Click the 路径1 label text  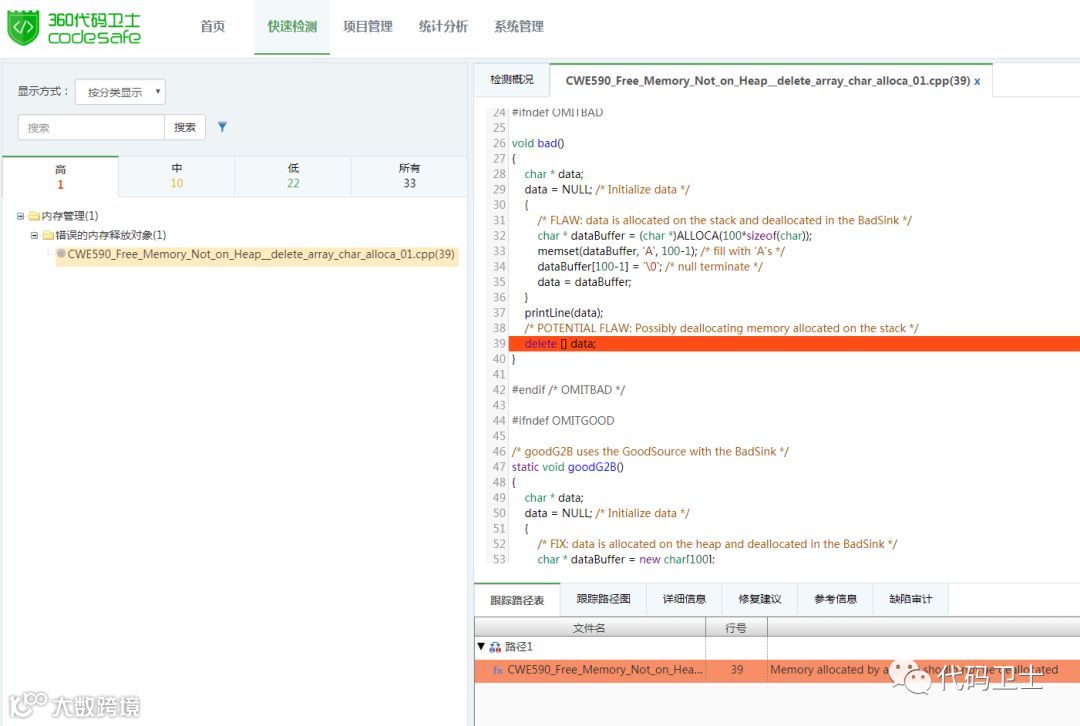pos(519,647)
